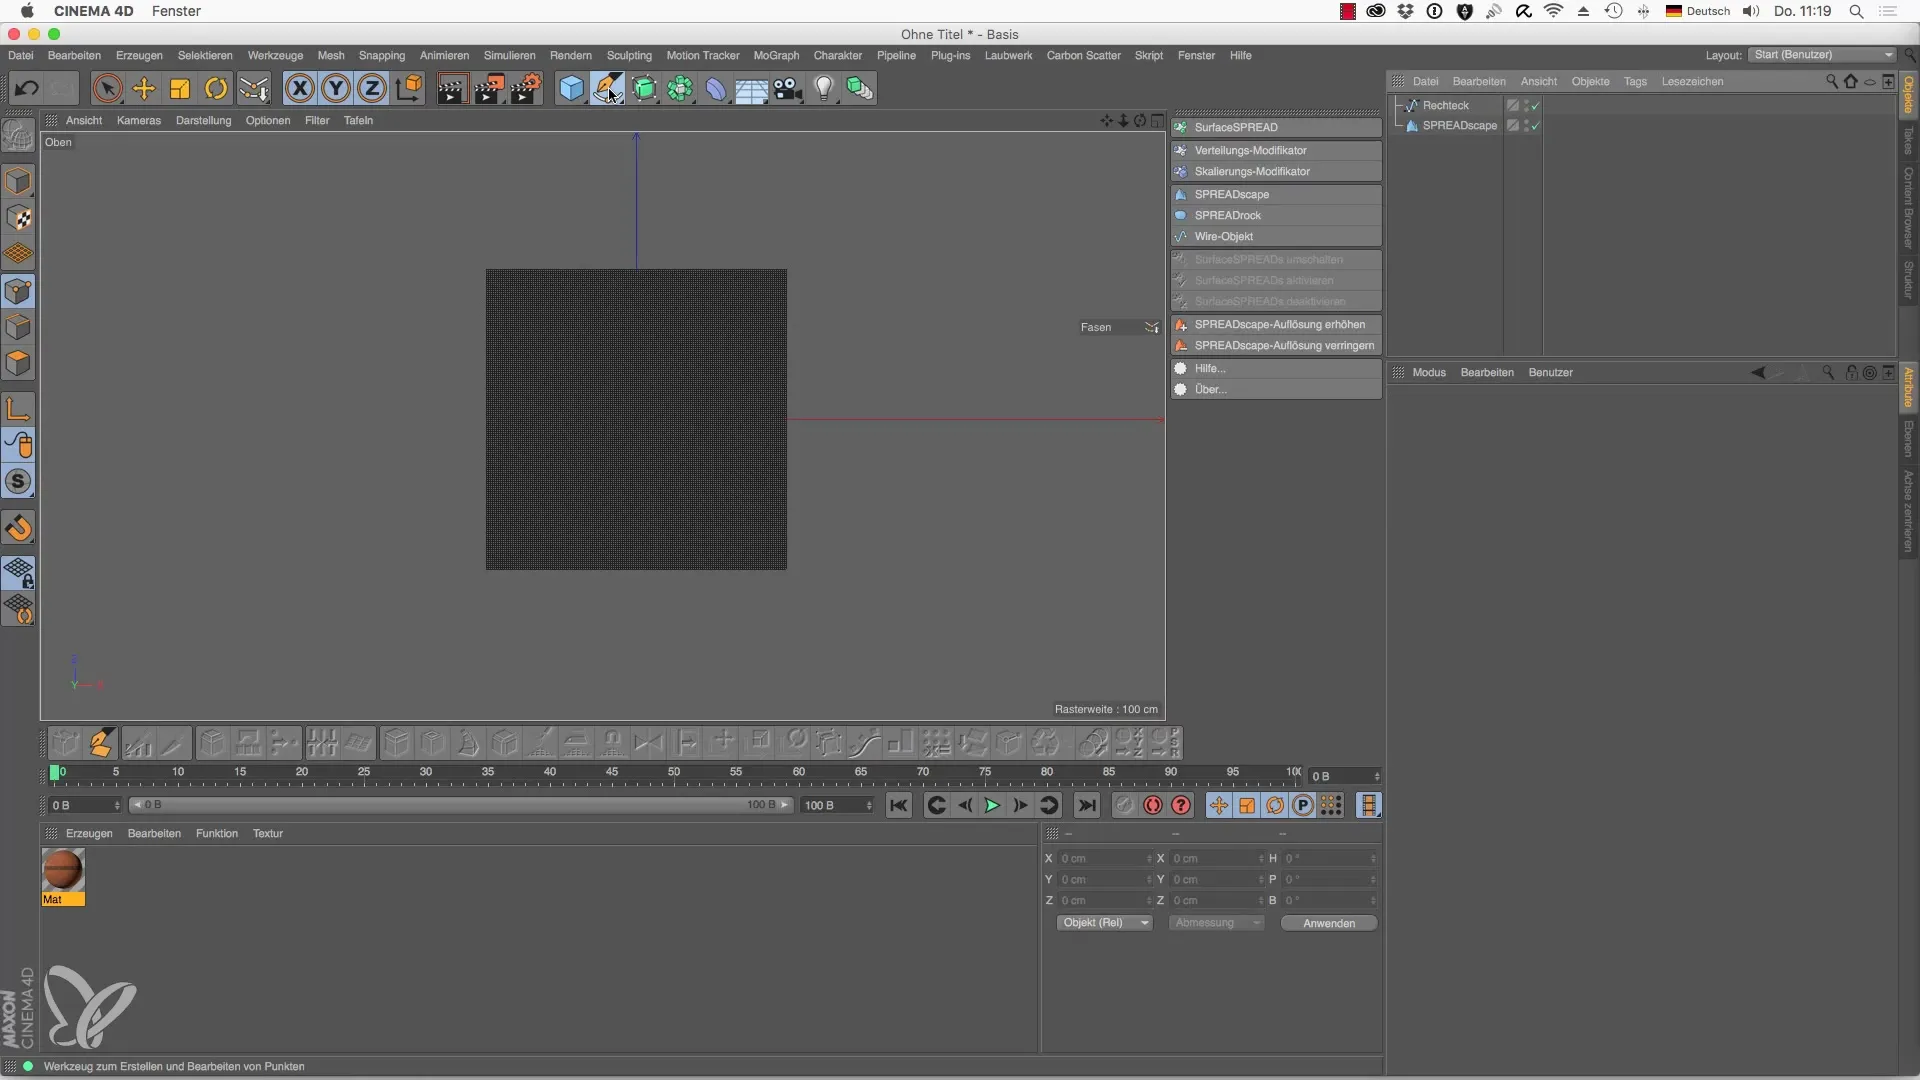The width and height of the screenshot is (1920, 1080).
Task: Click record active objects button
Action: [1125, 805]
